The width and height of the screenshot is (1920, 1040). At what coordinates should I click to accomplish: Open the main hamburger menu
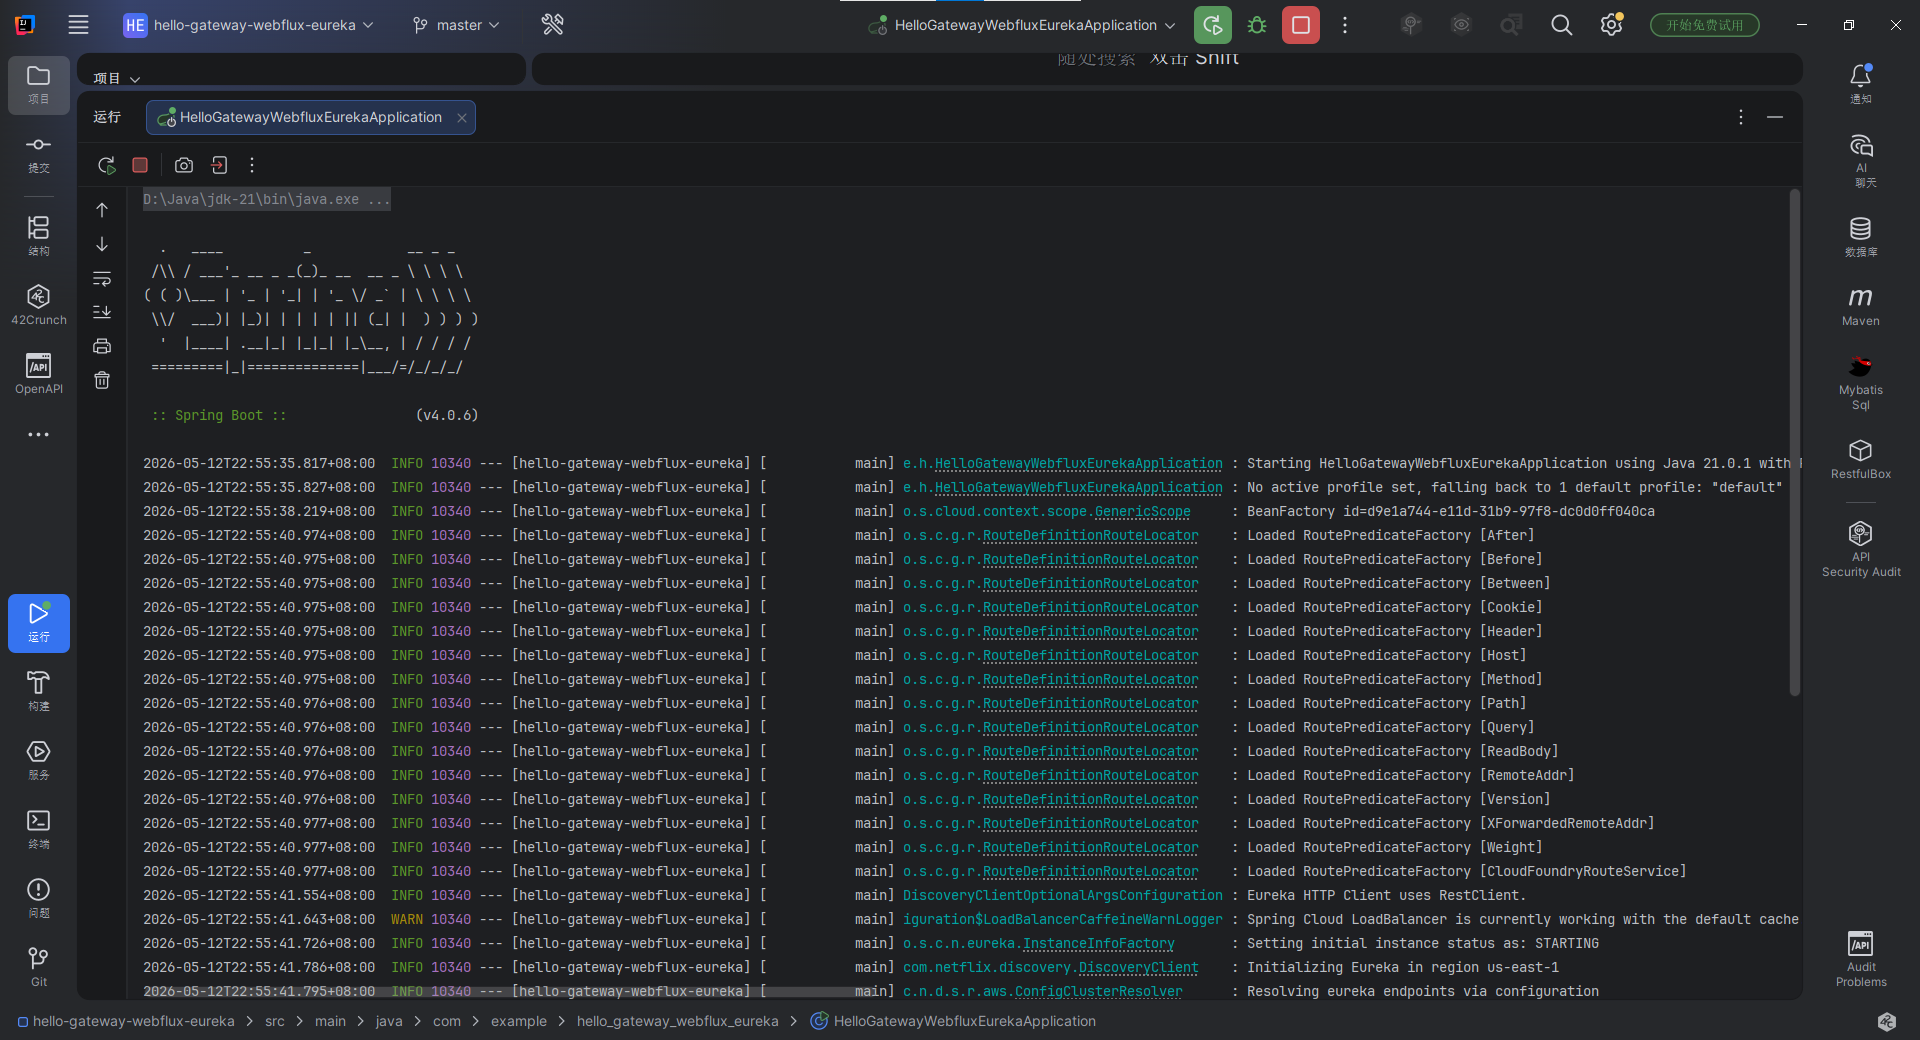(78, 25)
